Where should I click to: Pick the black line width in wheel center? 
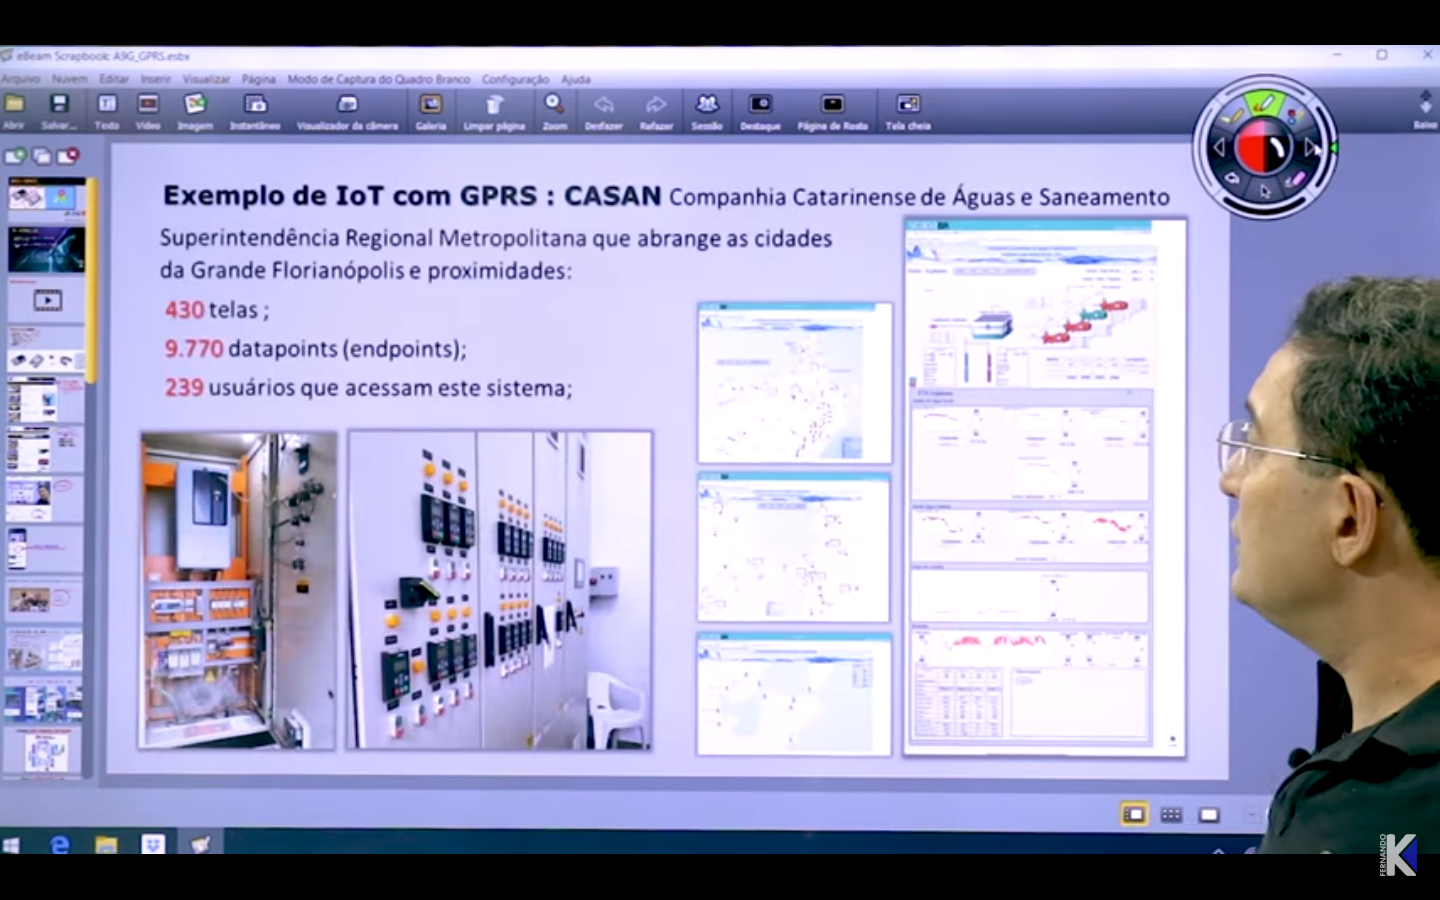(x=1279, y=149)
